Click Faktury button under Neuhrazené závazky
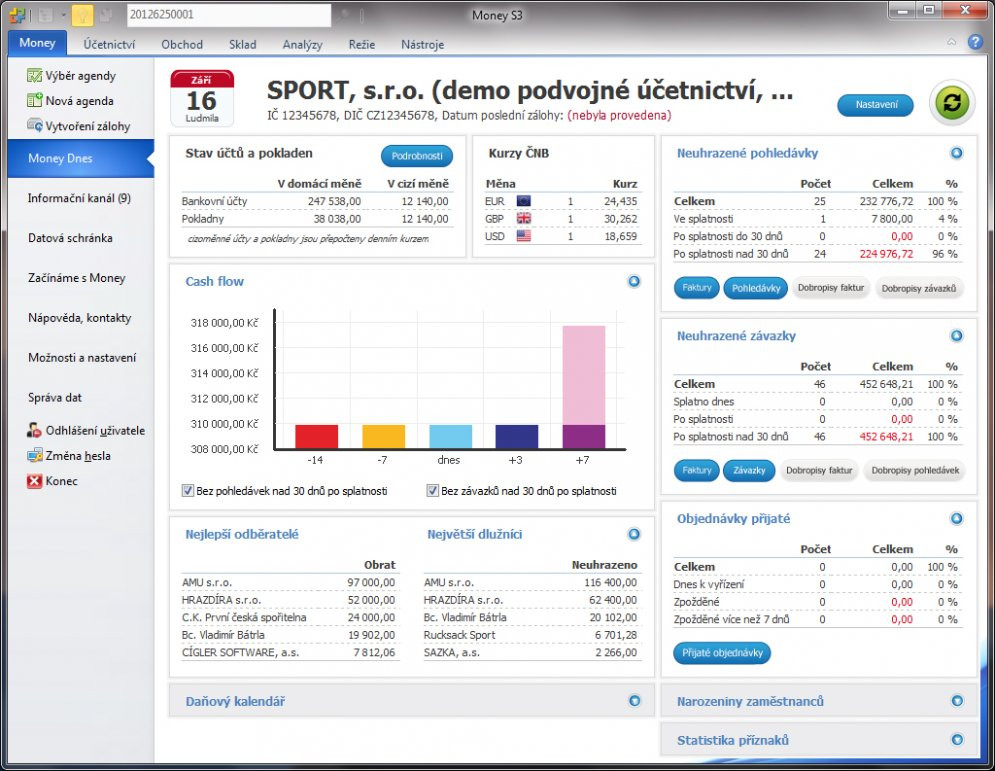The image size is (995, 771). [x=697, y=471]
